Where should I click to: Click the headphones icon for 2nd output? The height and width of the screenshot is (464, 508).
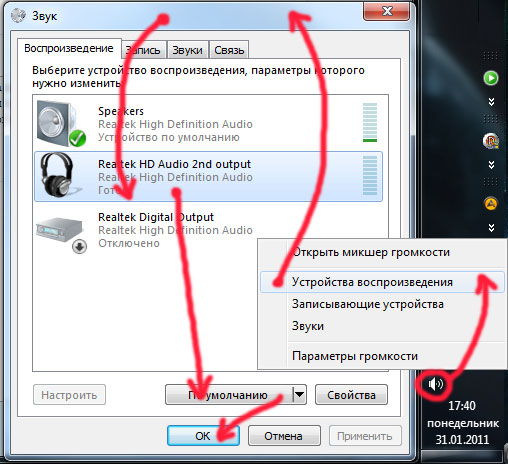click(x=60, y=175)
